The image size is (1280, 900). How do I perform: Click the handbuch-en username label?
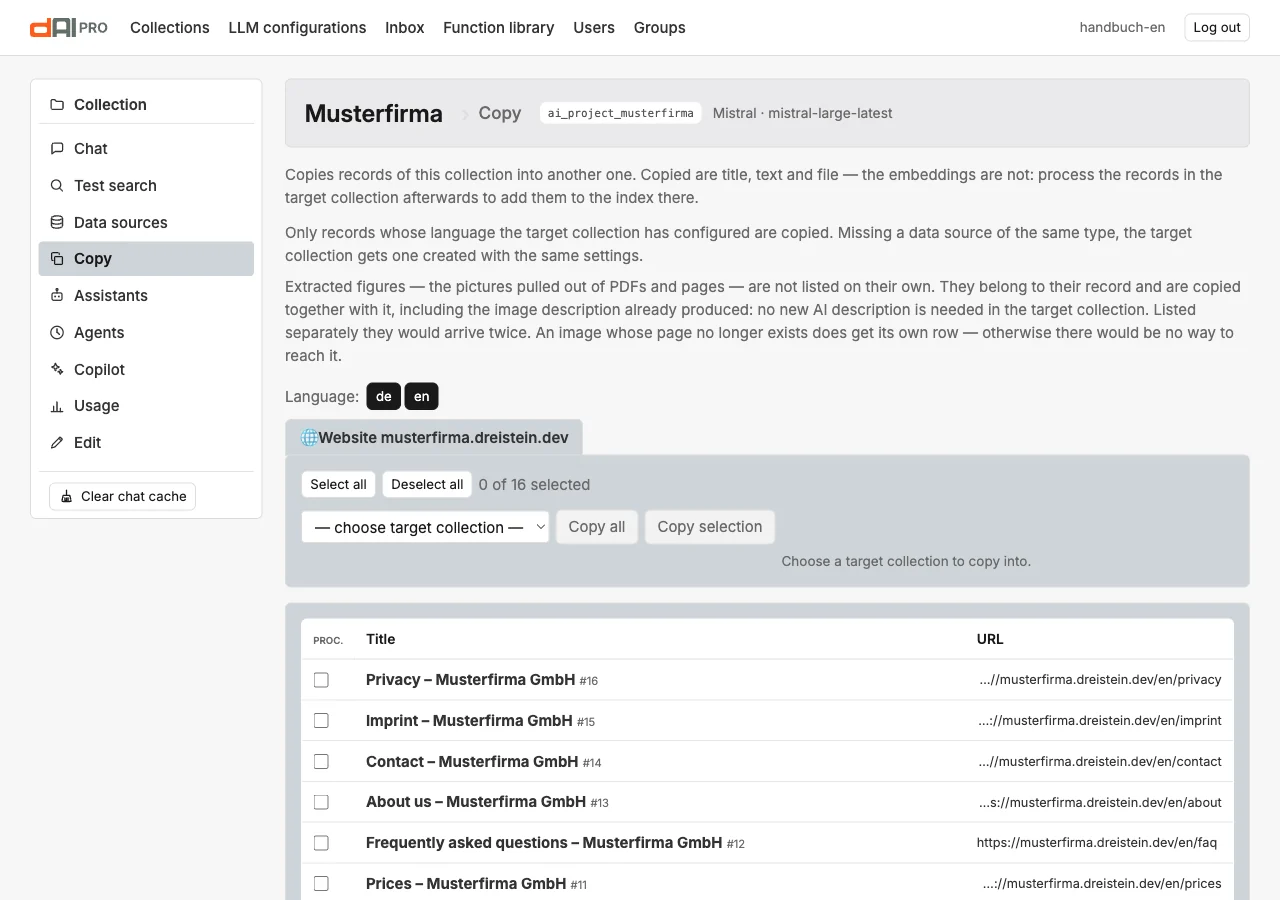1122,28
